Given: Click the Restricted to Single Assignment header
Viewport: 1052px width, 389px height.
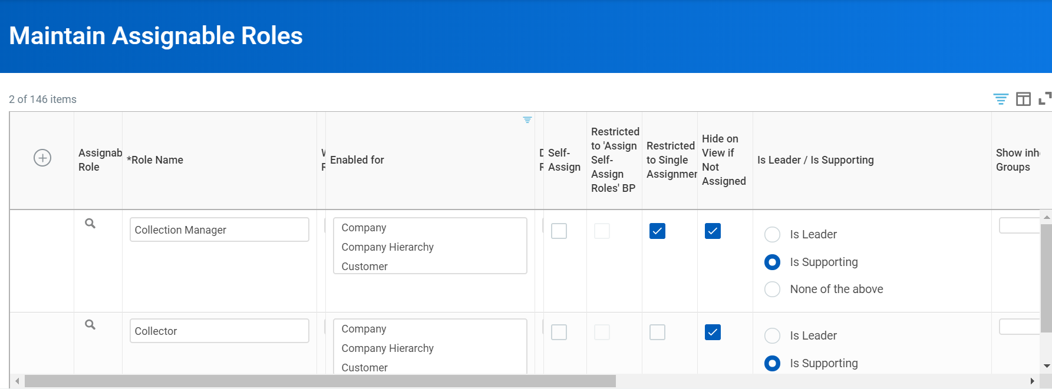Looking at the screenshot, I should (670, 160).
